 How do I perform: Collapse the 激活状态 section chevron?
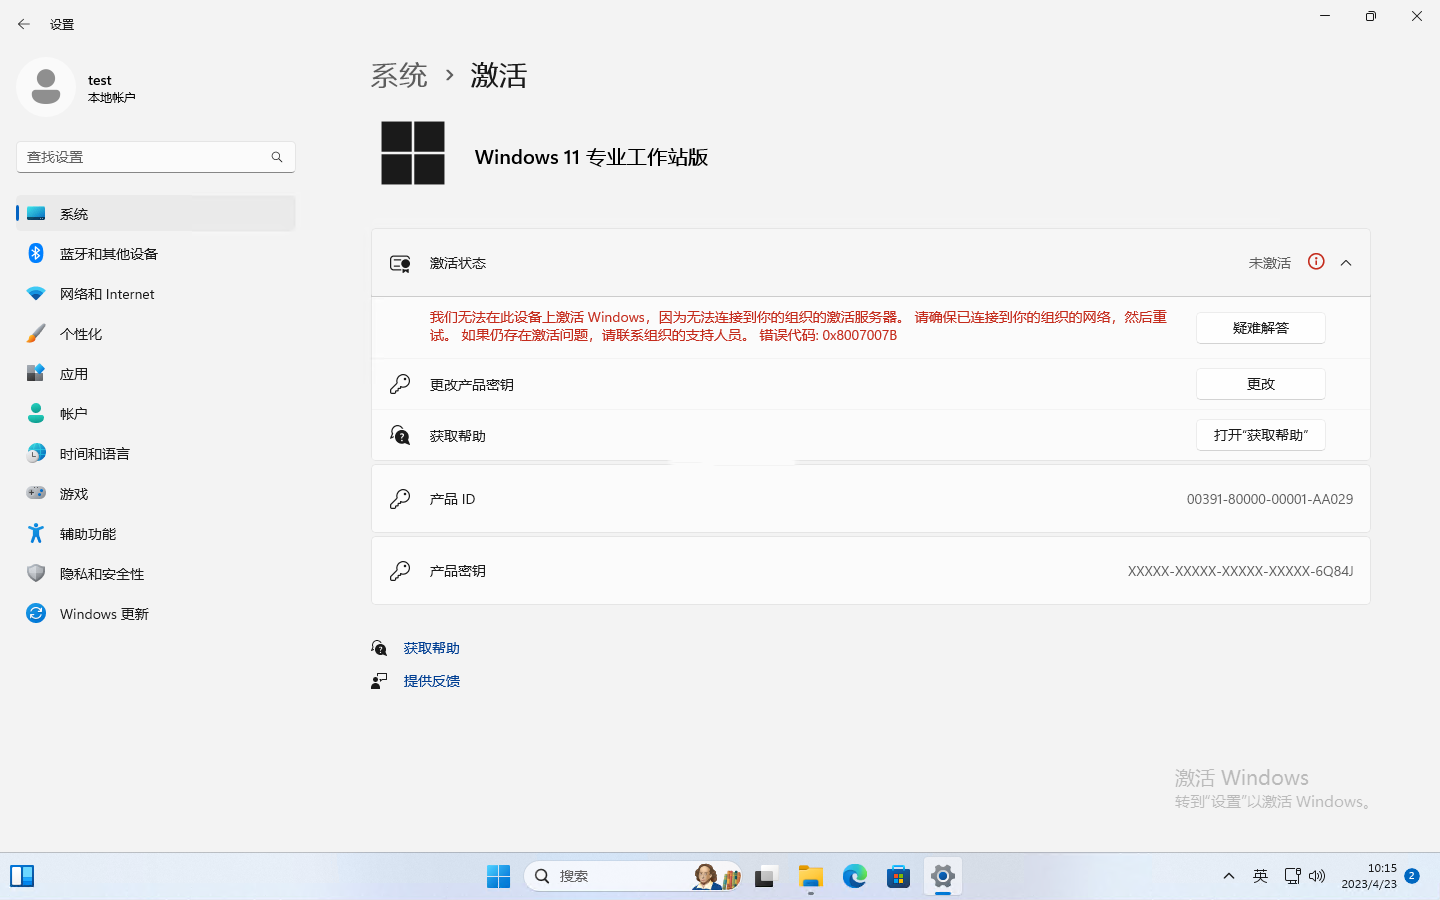[x=1346, y=263]
